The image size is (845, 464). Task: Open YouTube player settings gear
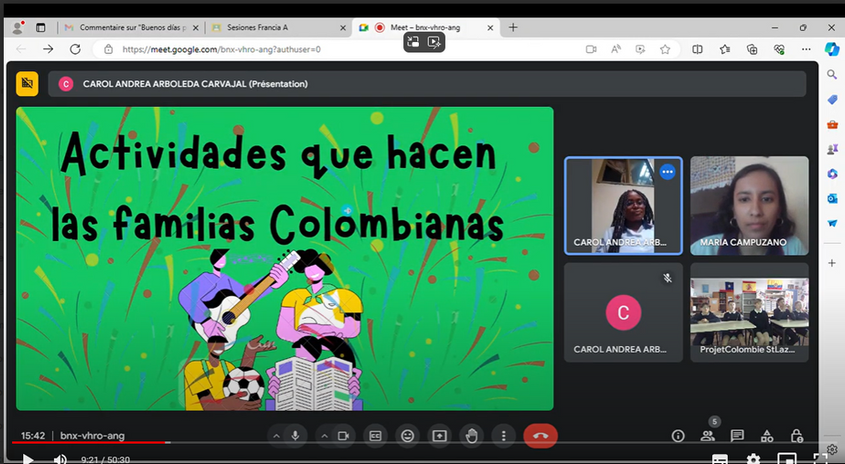pyautogui.click(x=753, y=459)
